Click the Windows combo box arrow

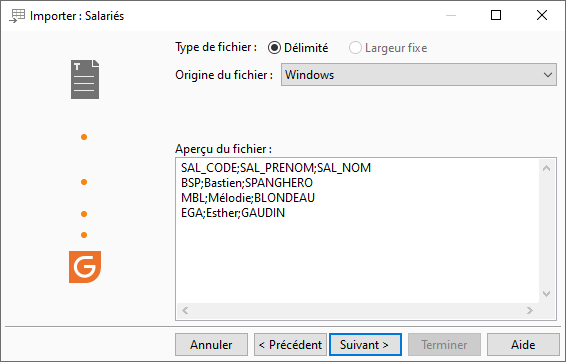548,75
